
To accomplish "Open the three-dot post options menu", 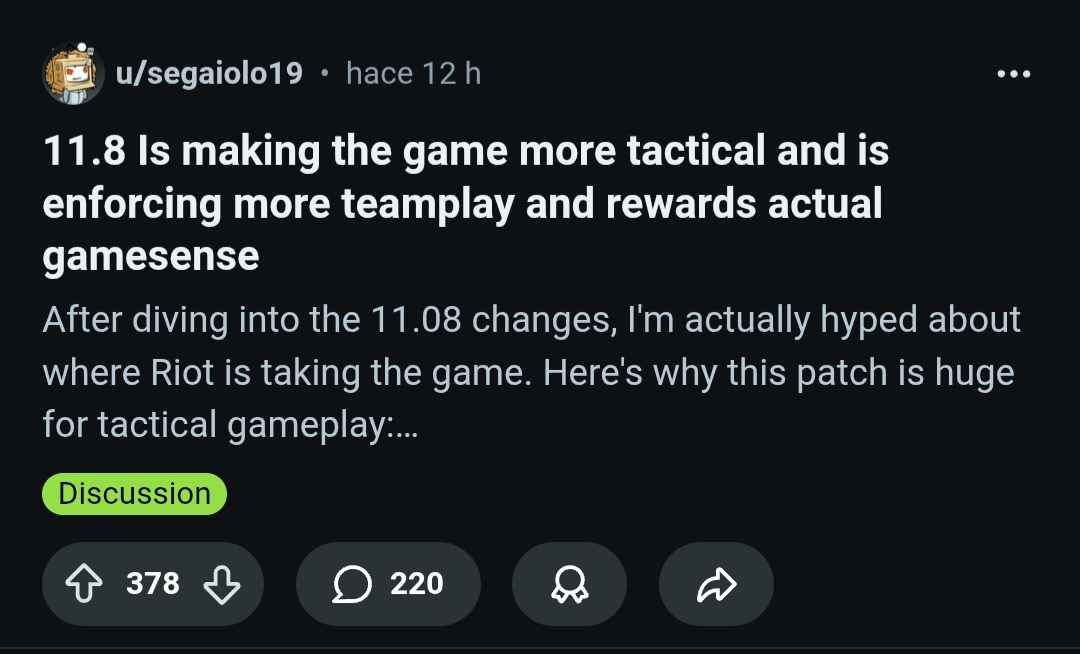I will tap(1013, 74).
